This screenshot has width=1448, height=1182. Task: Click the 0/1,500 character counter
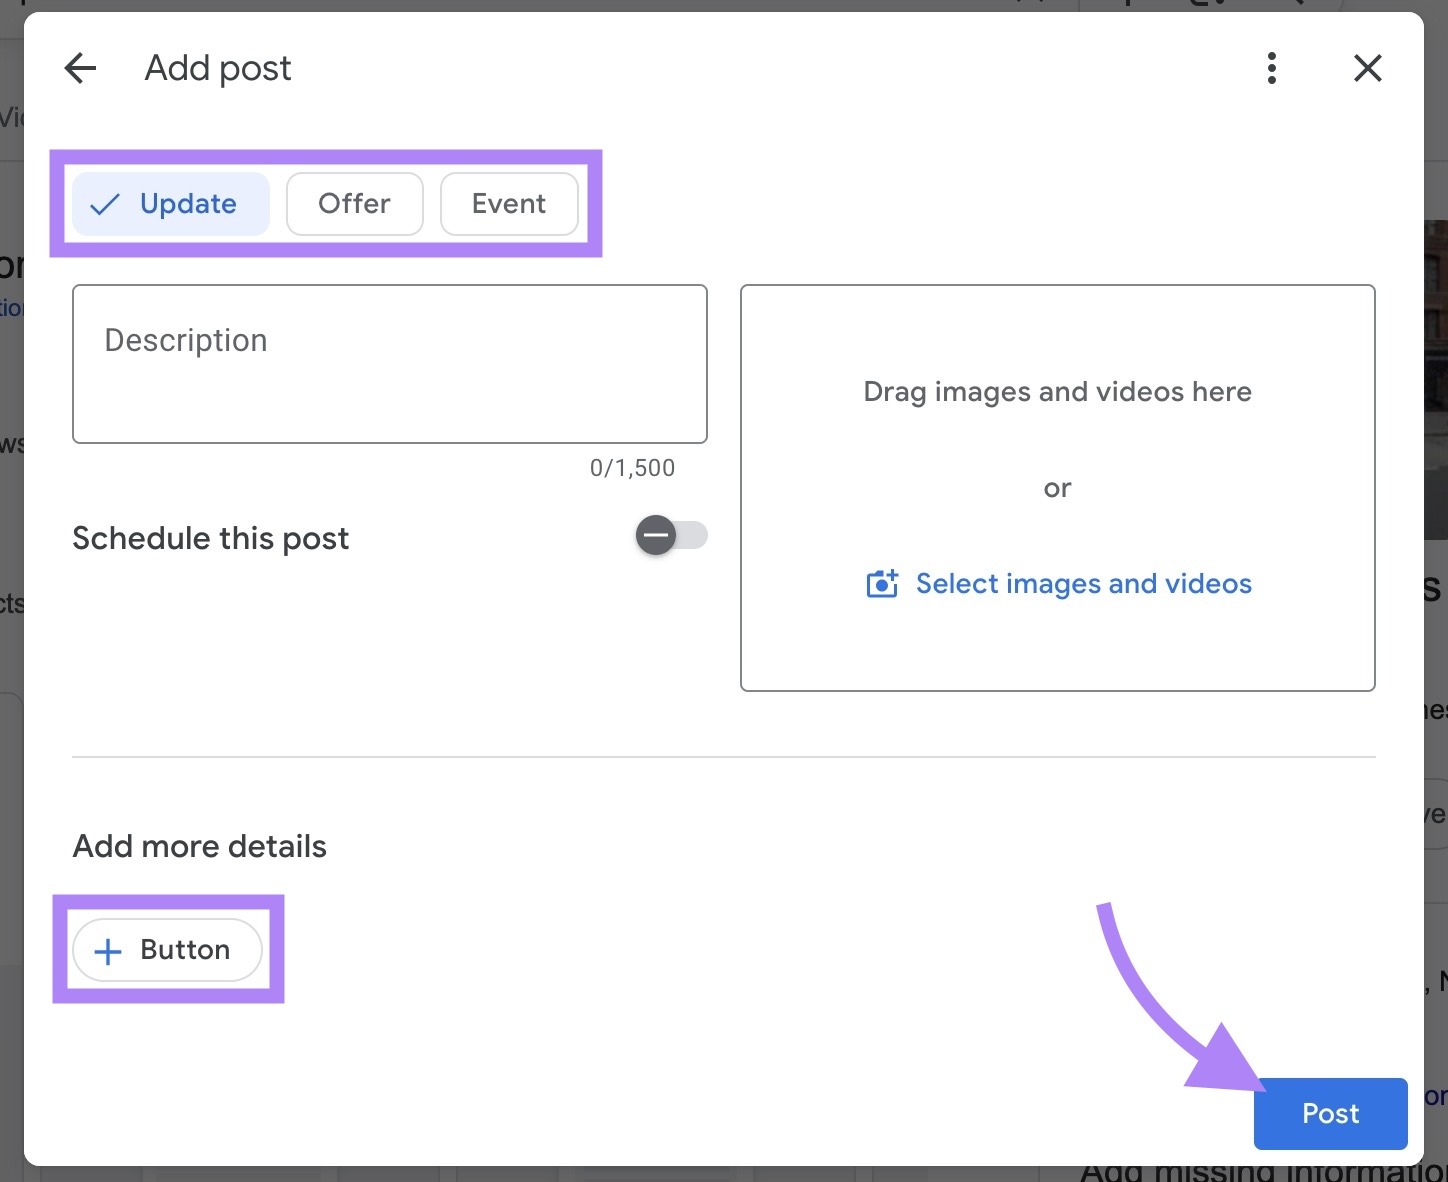coord(632,467)
